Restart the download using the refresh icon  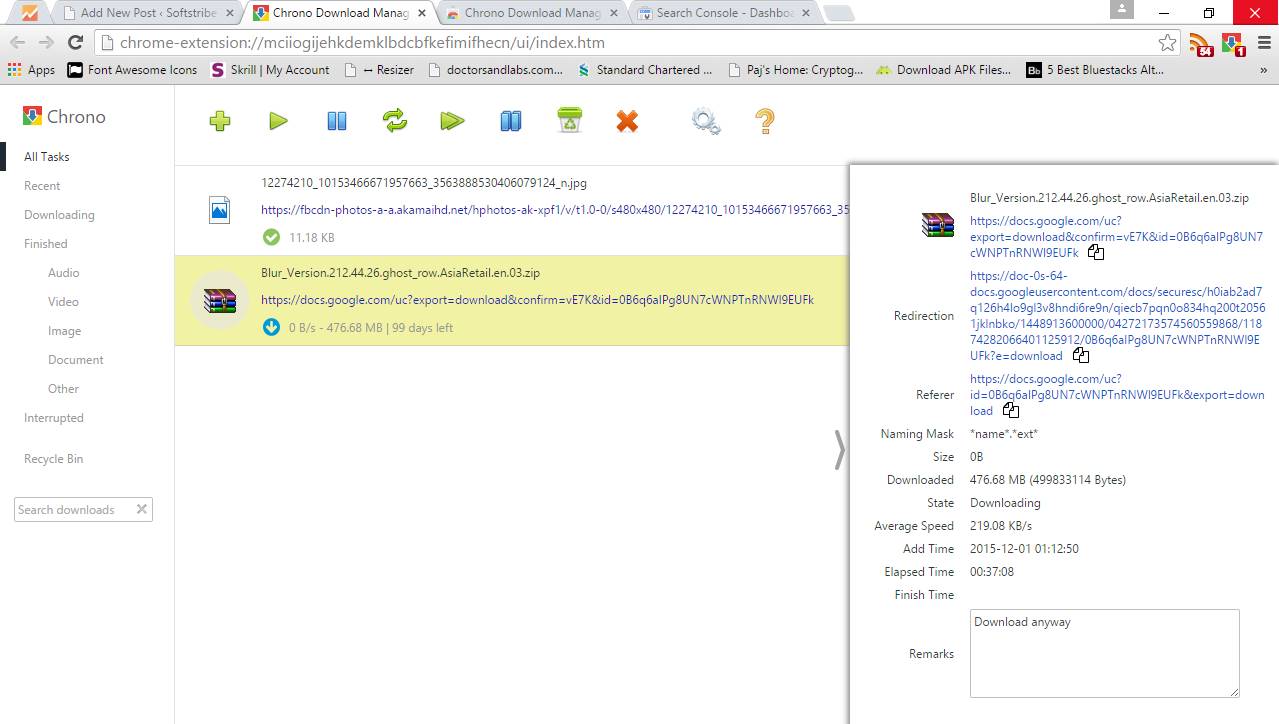coord(394,120)
